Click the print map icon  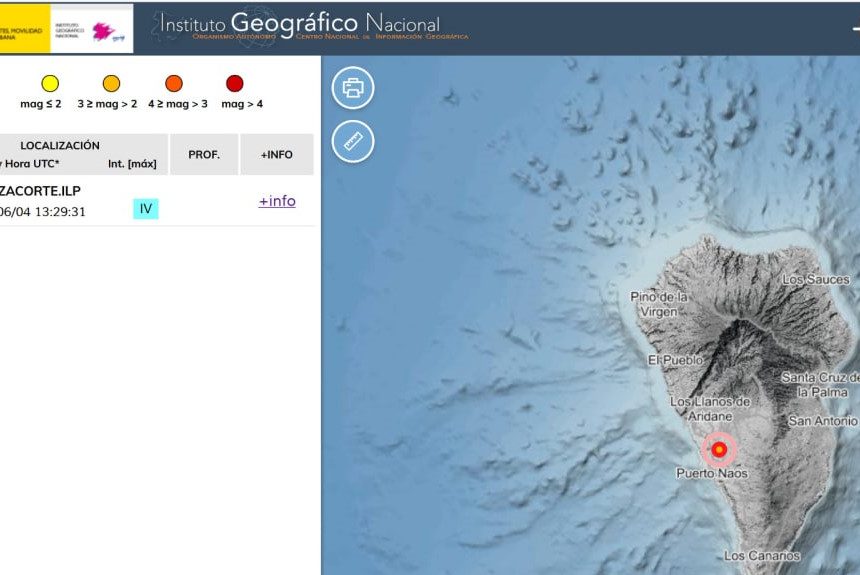tap(353, 87)
